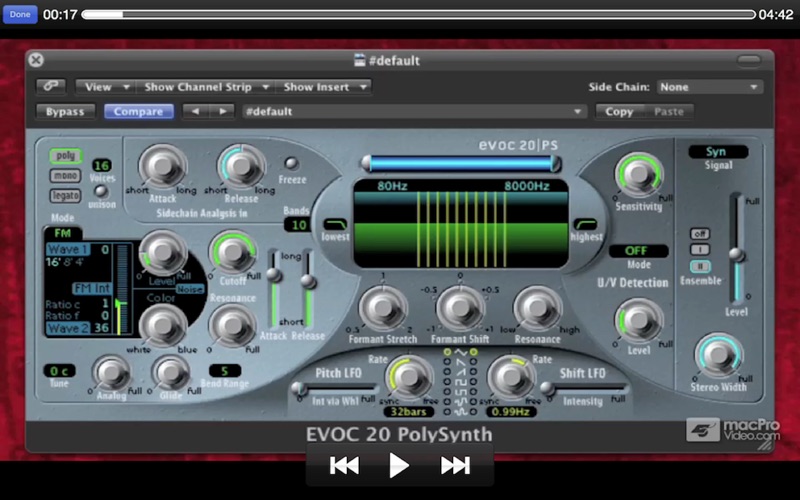Toggle the Freeze button
Screen dimensions: 800x500
291,163
